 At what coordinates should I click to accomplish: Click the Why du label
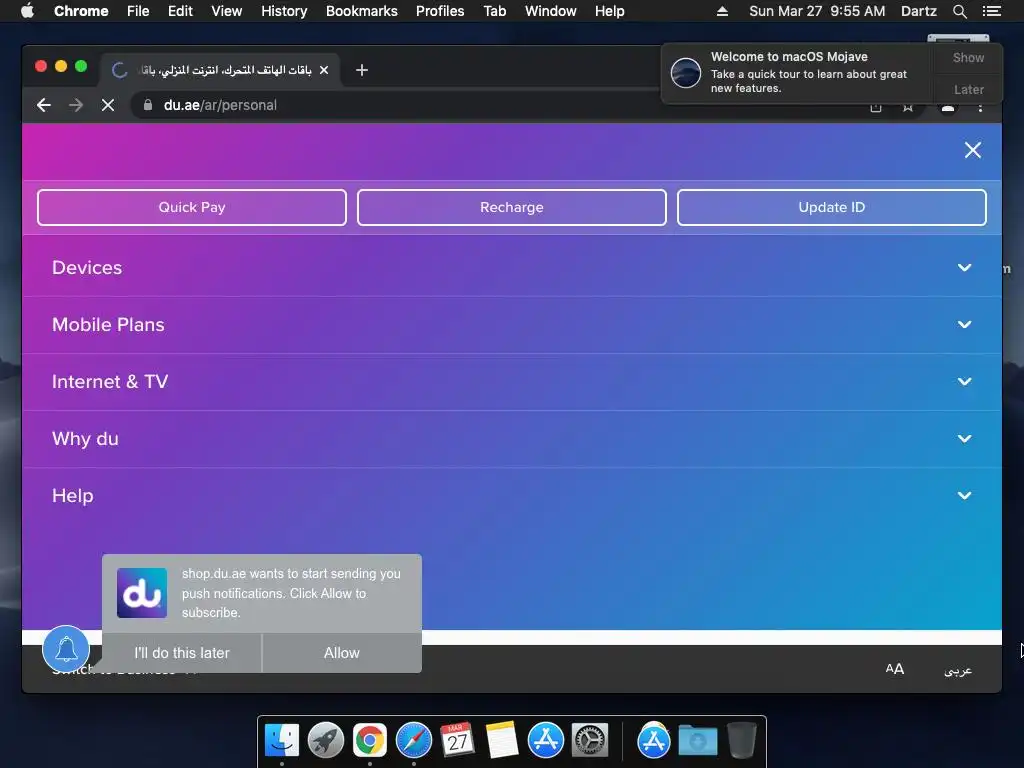pyautogui.click(x=86, y=439)
